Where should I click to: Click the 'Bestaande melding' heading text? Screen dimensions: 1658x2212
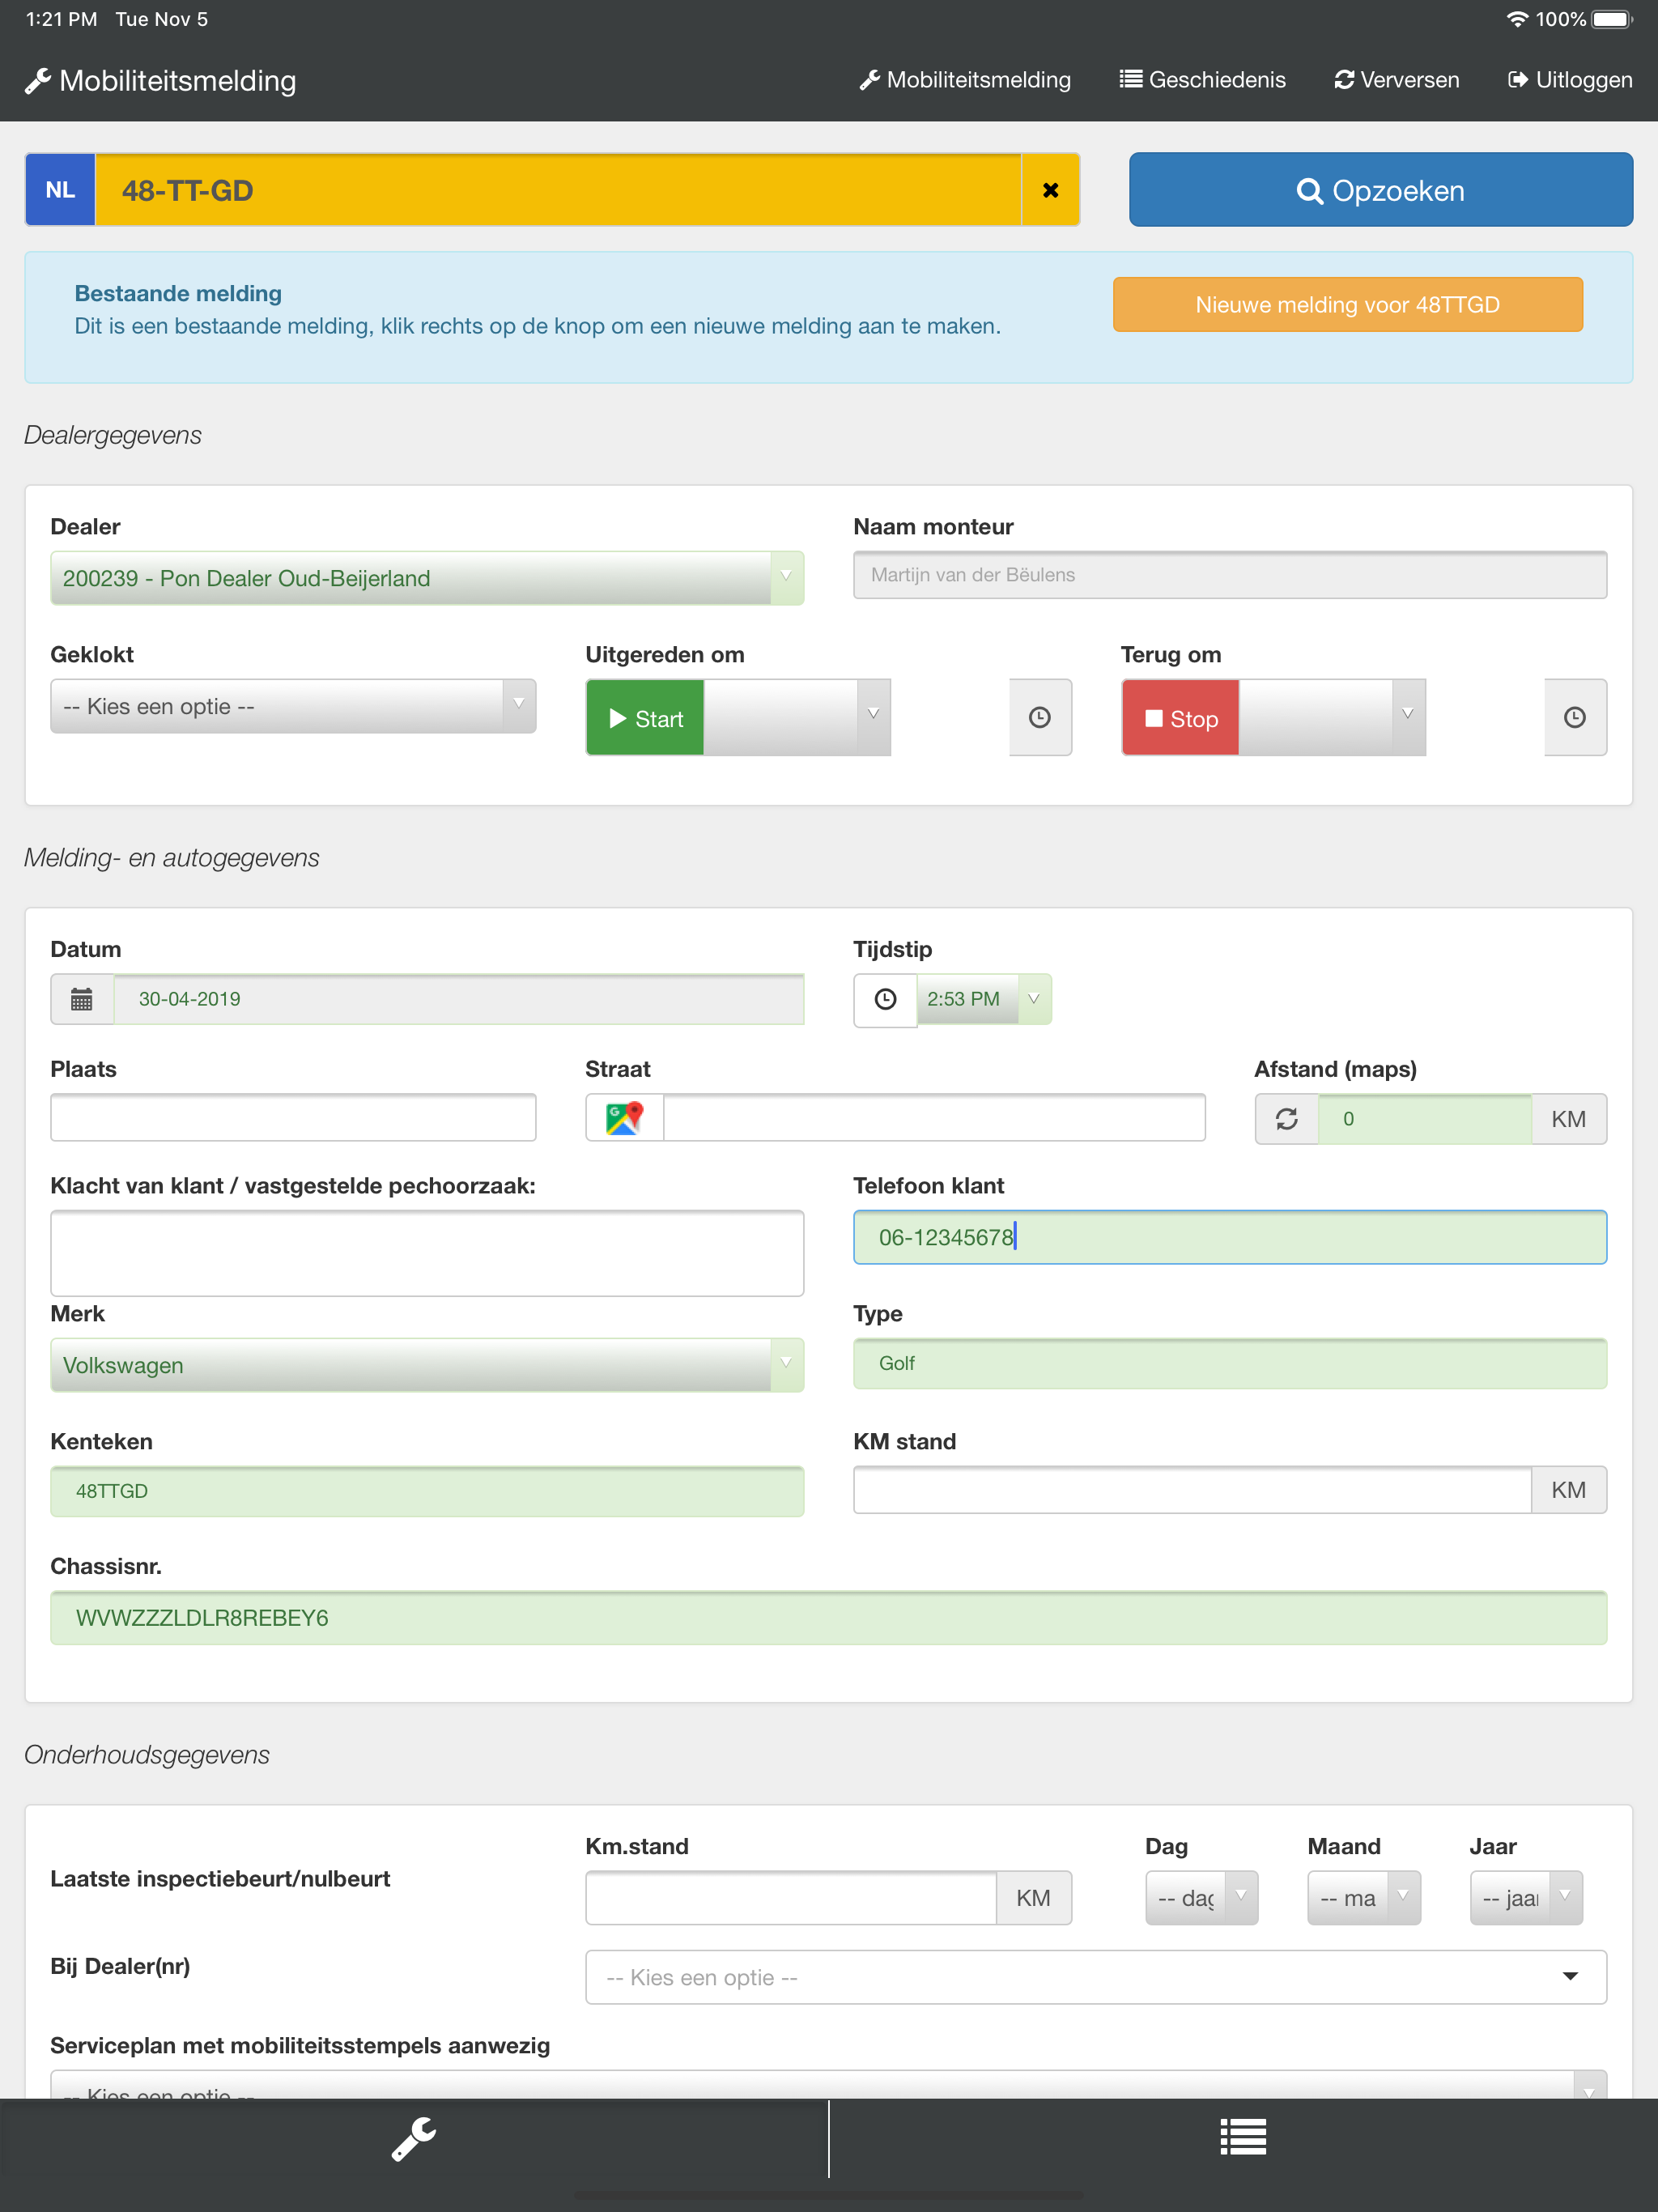(x=178, y=293)
